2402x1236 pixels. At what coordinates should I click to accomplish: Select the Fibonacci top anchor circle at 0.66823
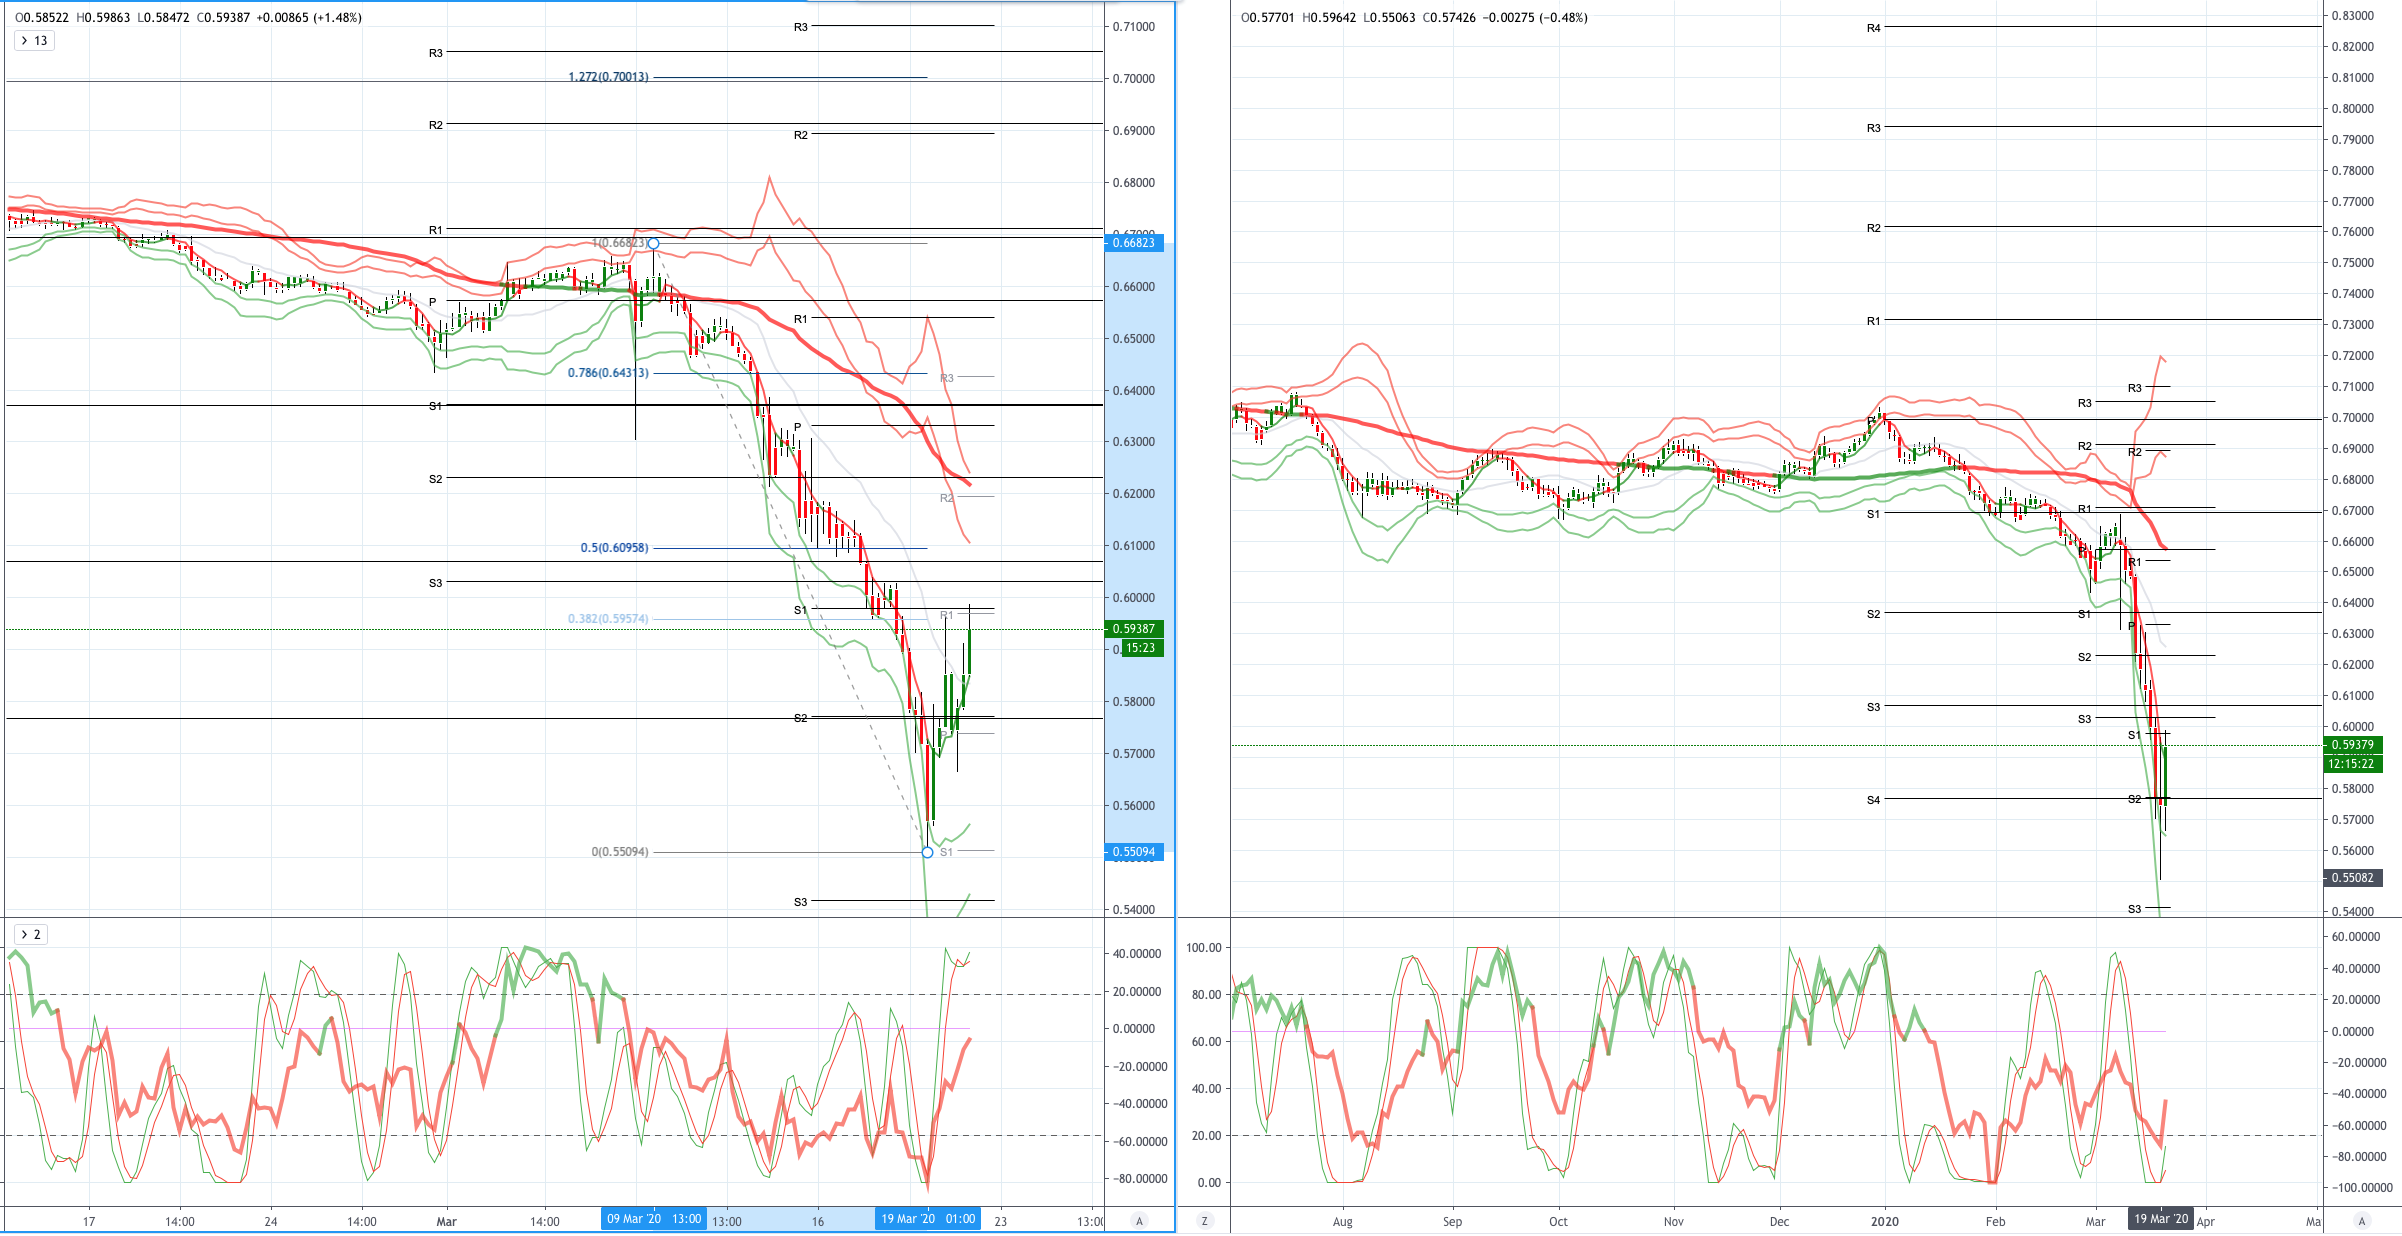tap(653, 244)
